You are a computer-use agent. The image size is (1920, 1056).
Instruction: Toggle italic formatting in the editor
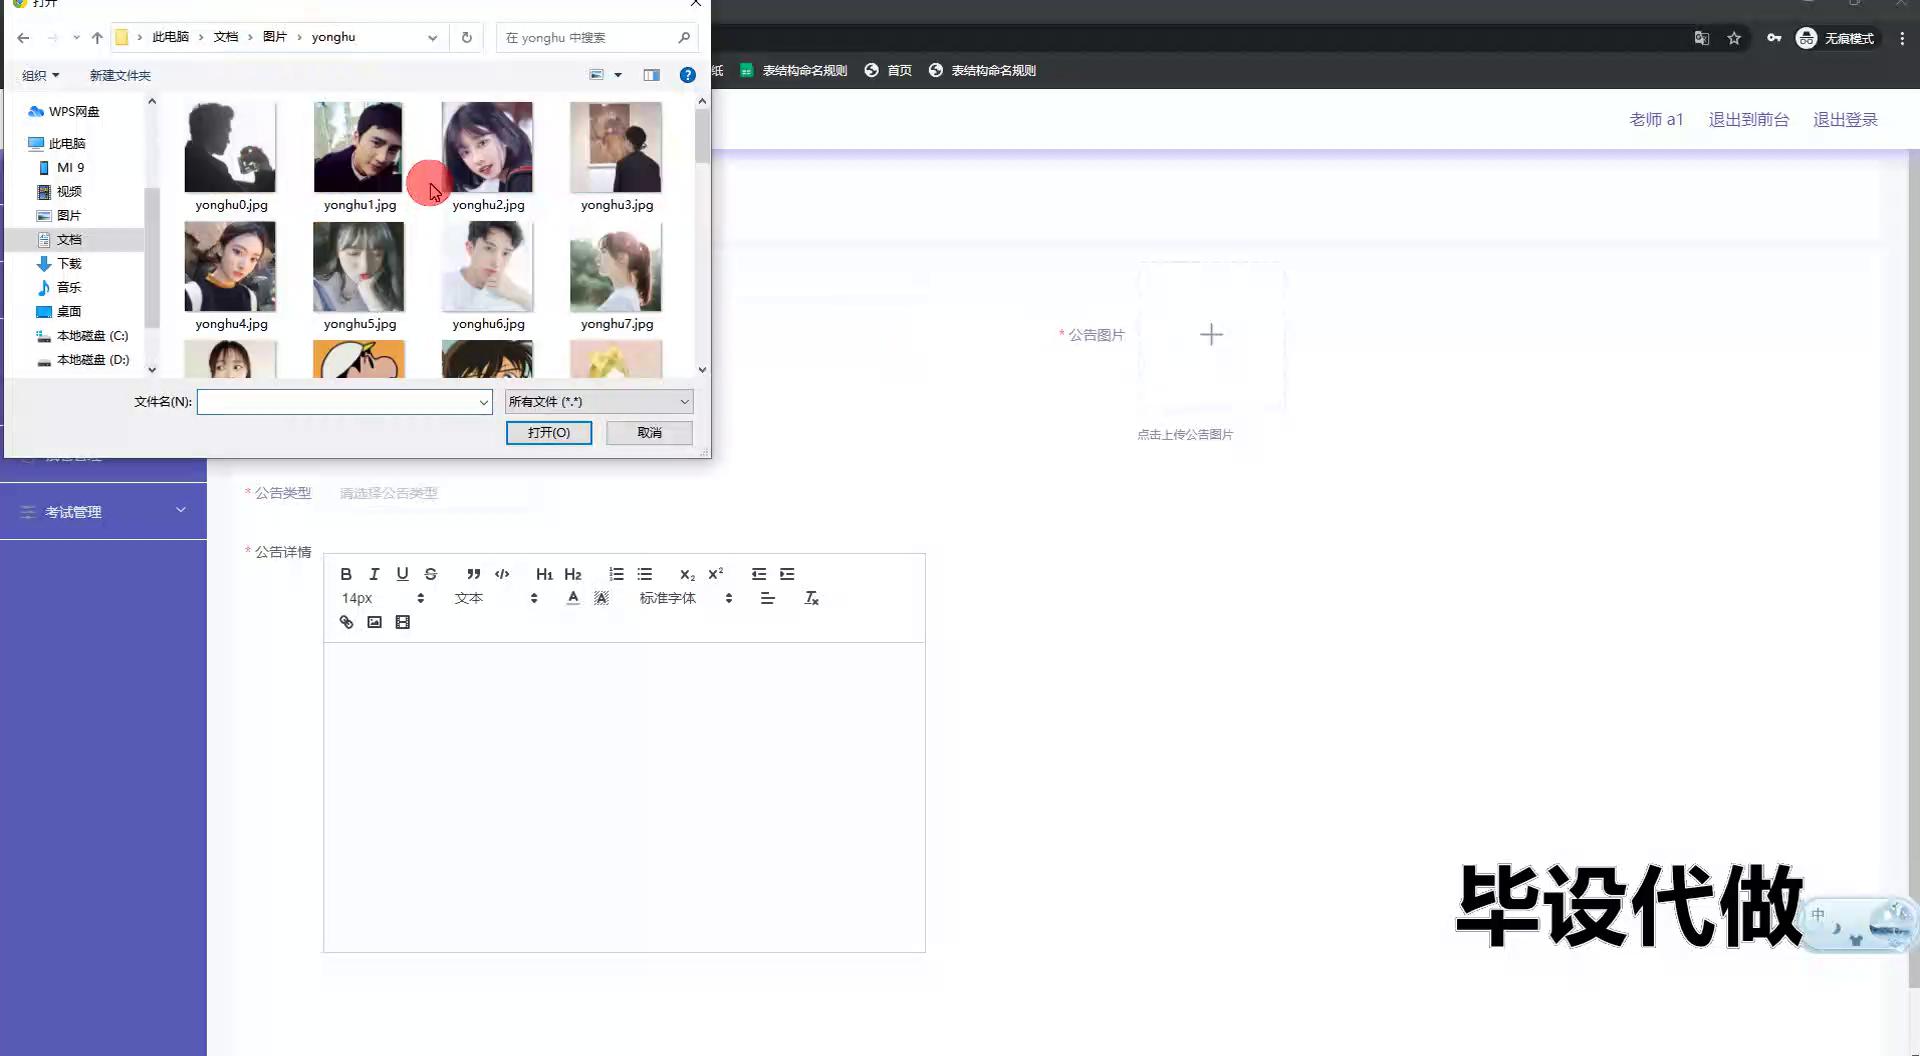[x=374, y=574]
